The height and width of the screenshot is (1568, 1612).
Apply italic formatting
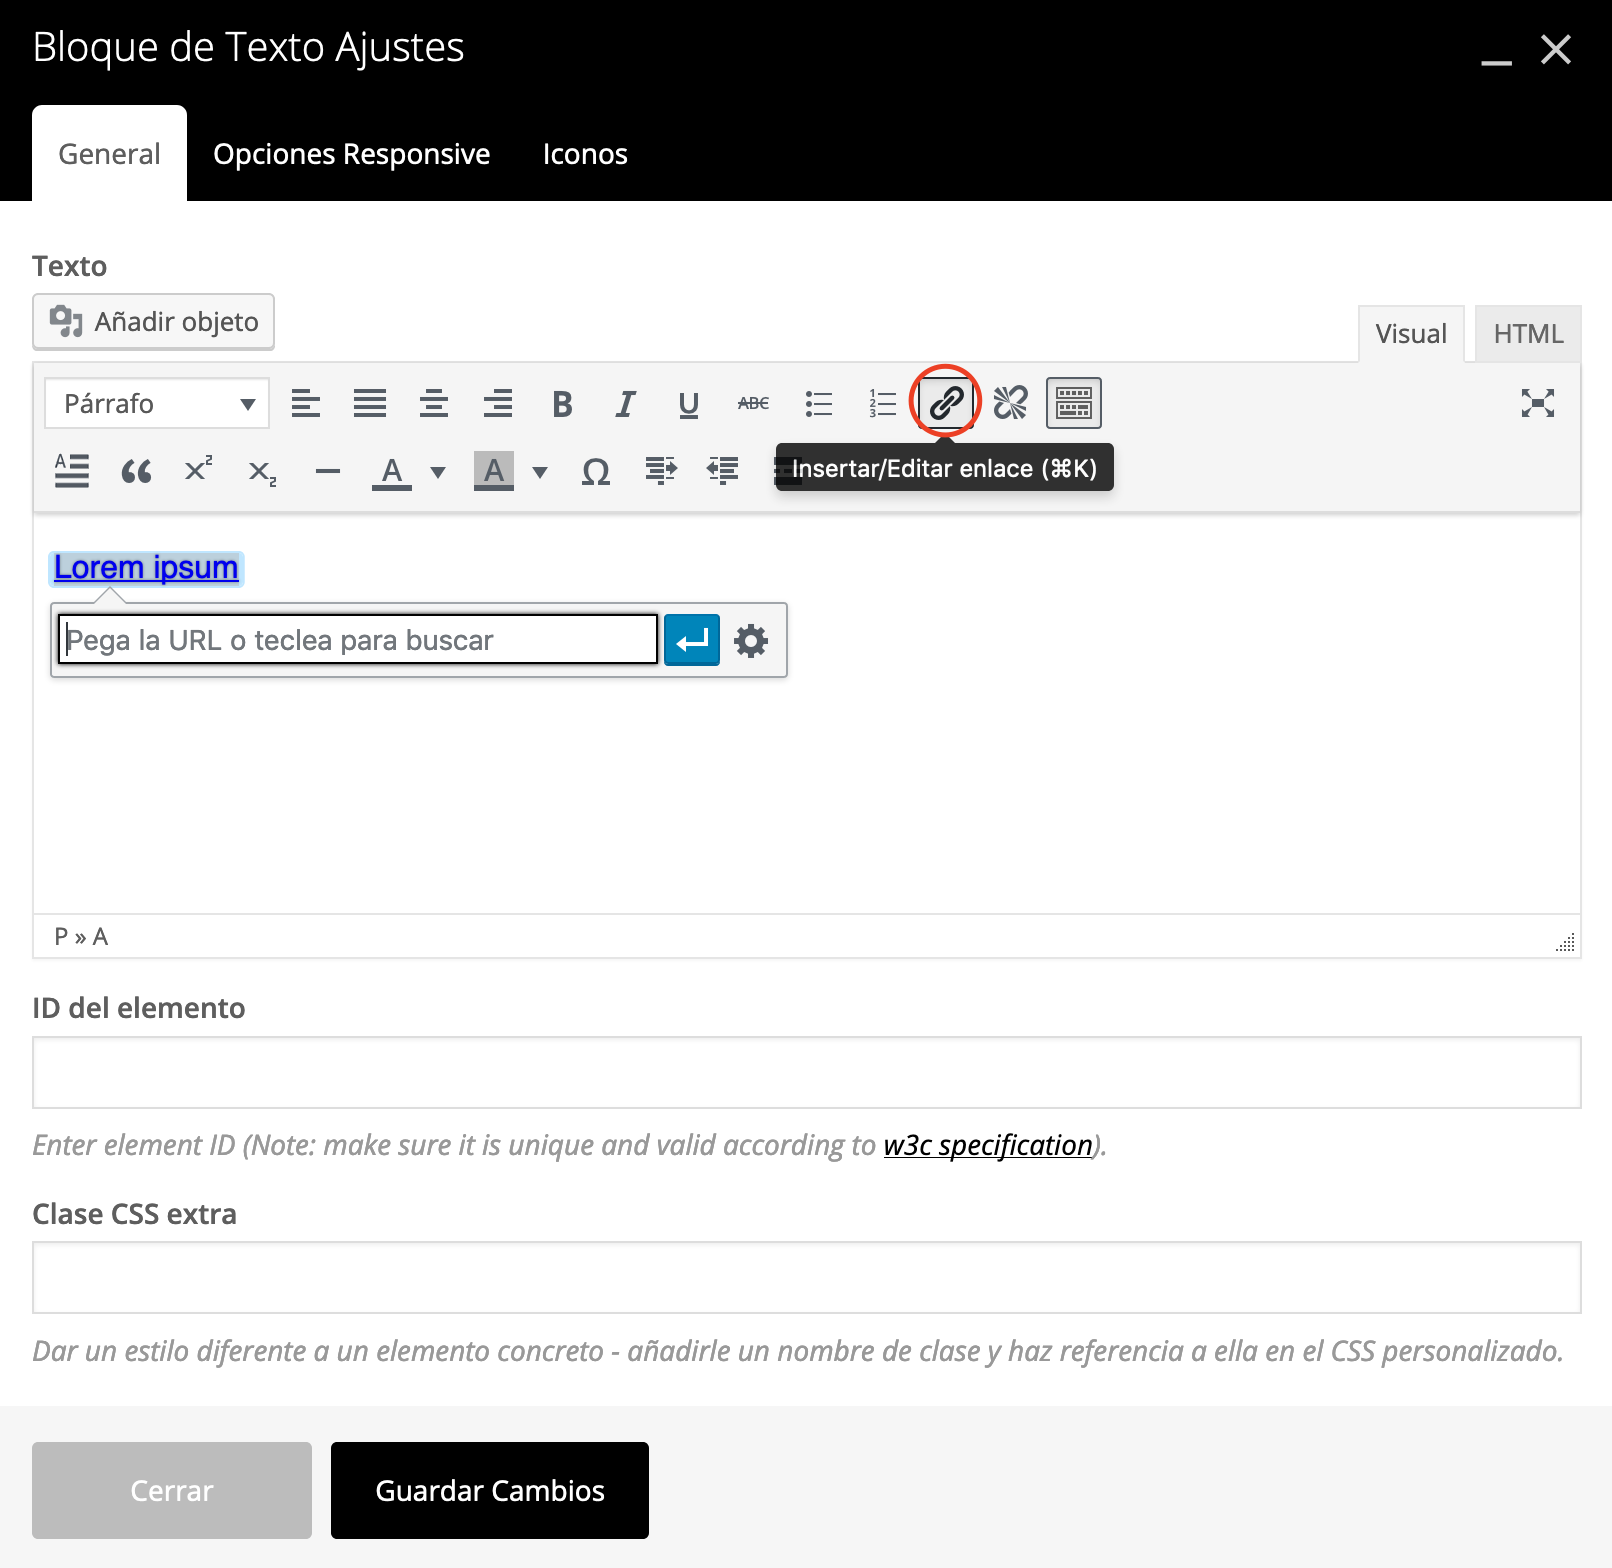(x=625, y=403)
